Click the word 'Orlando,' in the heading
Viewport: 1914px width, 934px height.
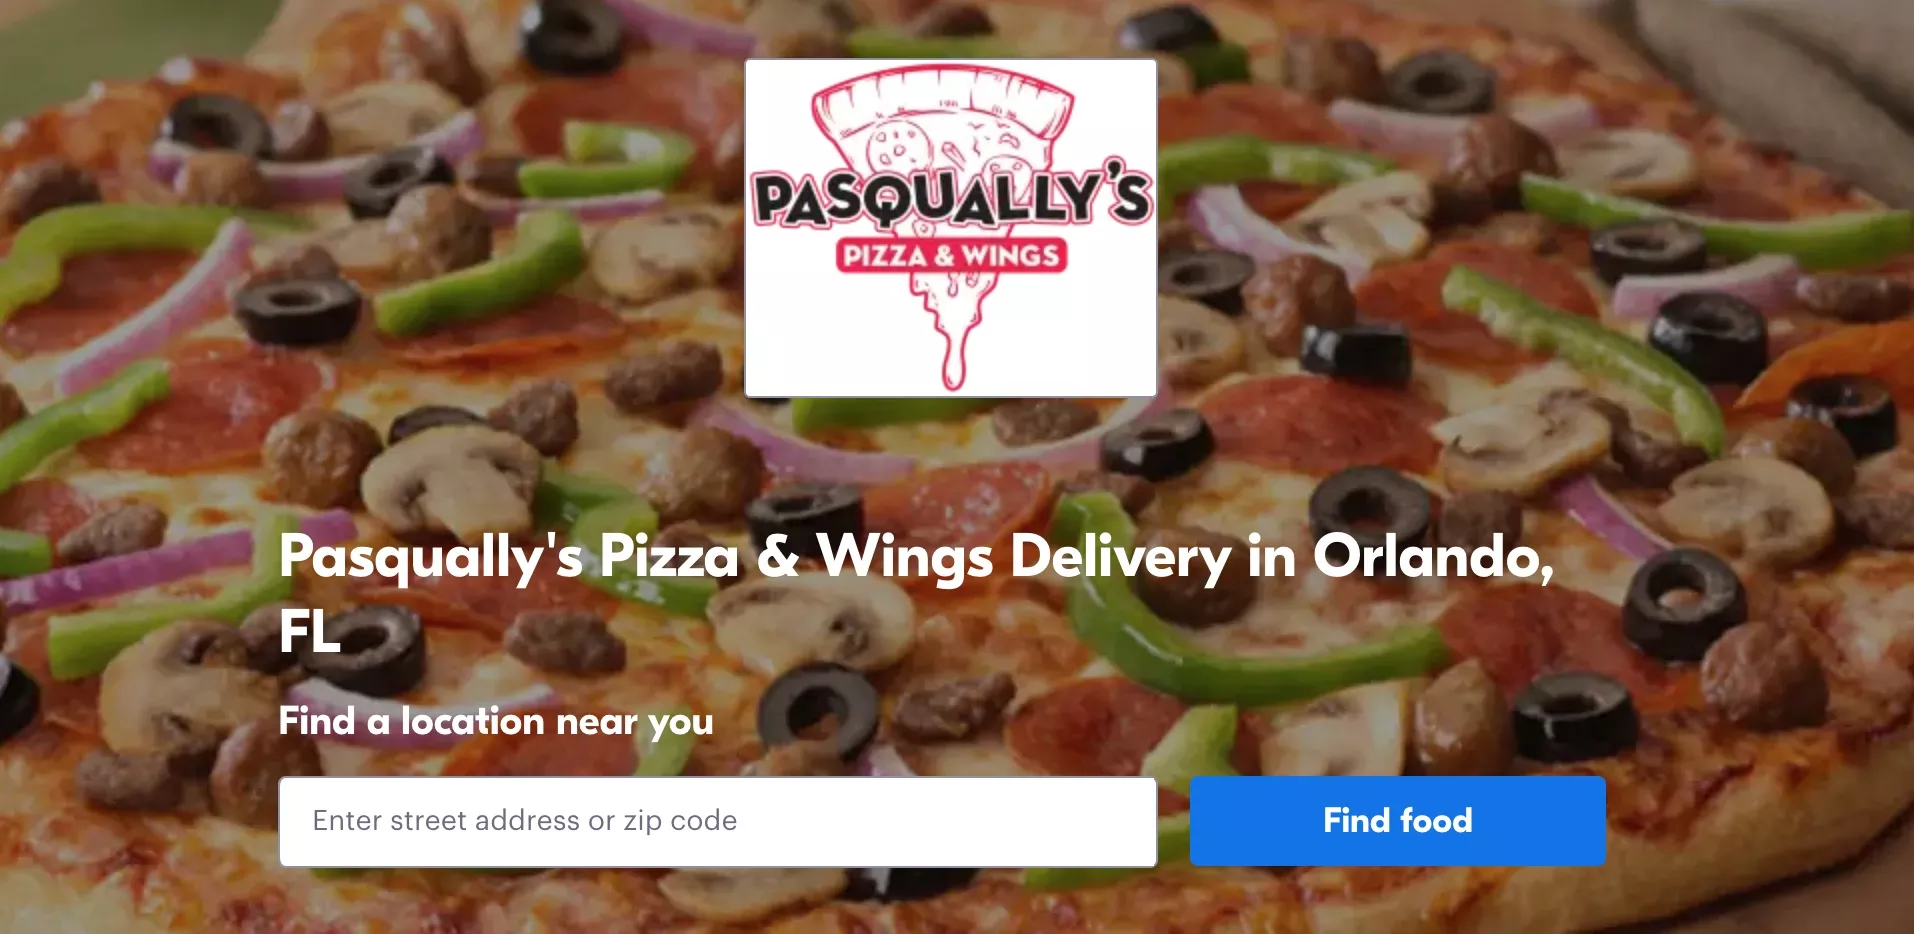click(1434, 556)
